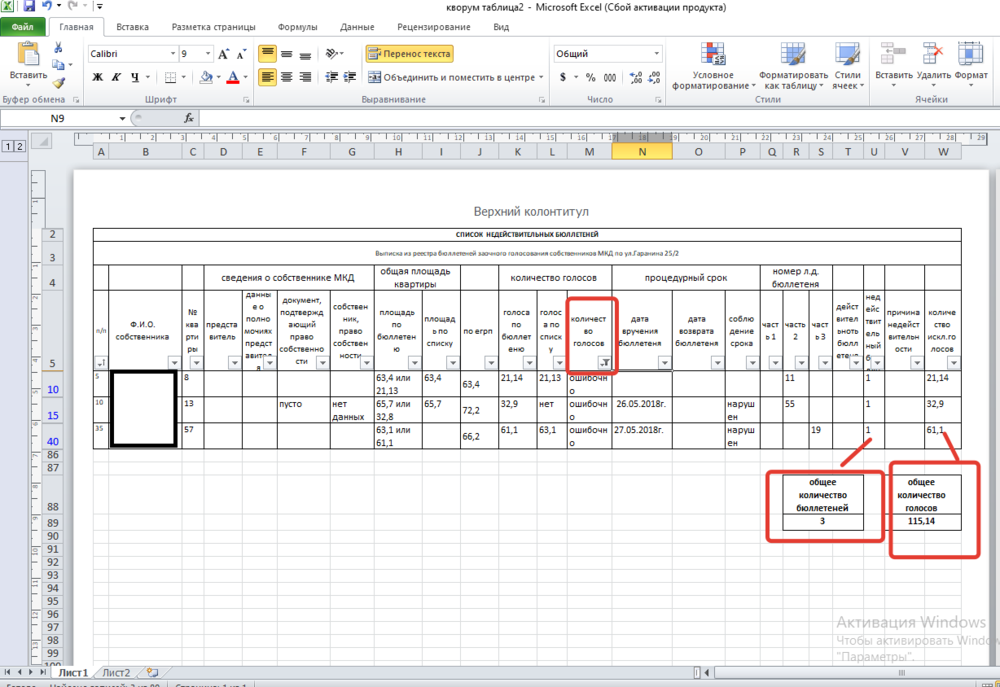Click the Save icon in quick access toolbar
The height and width of the screenshot is (687, 1000).
[x=27, y=7]
